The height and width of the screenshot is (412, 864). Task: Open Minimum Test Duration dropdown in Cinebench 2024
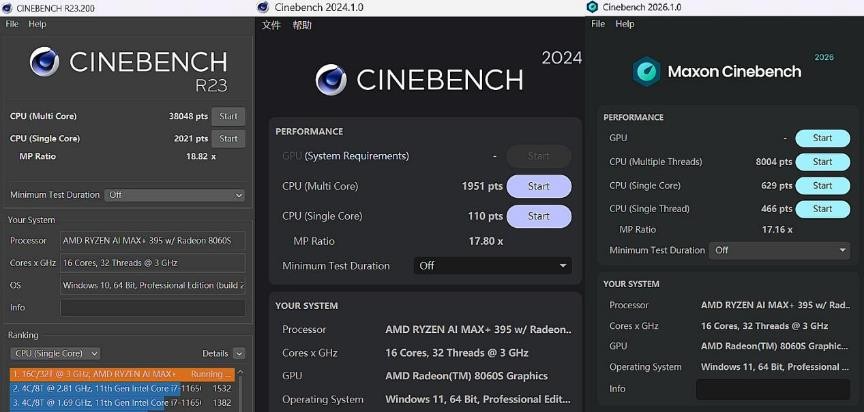[493, 265]
